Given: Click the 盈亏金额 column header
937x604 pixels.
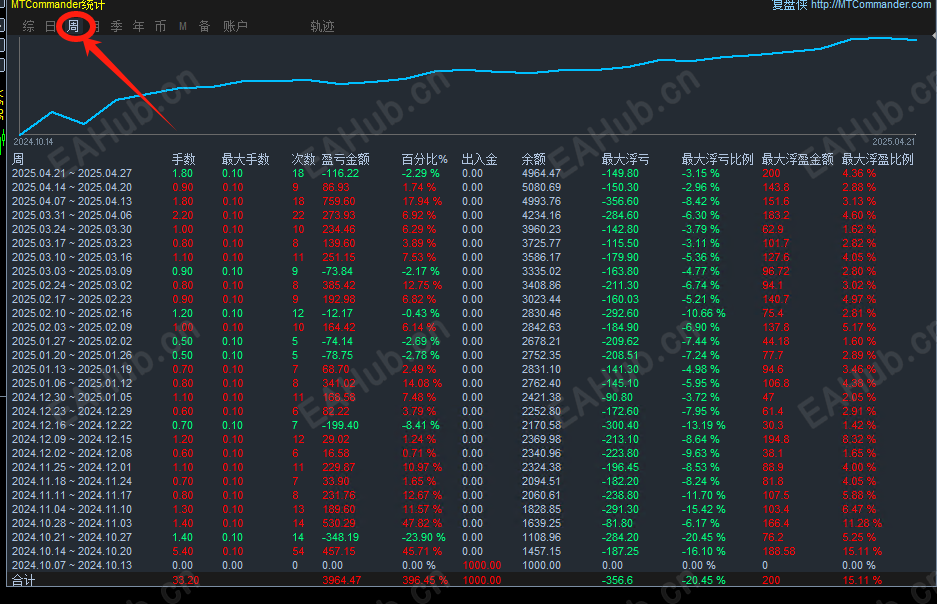Looking at the screenshot, I should point(345,160).
